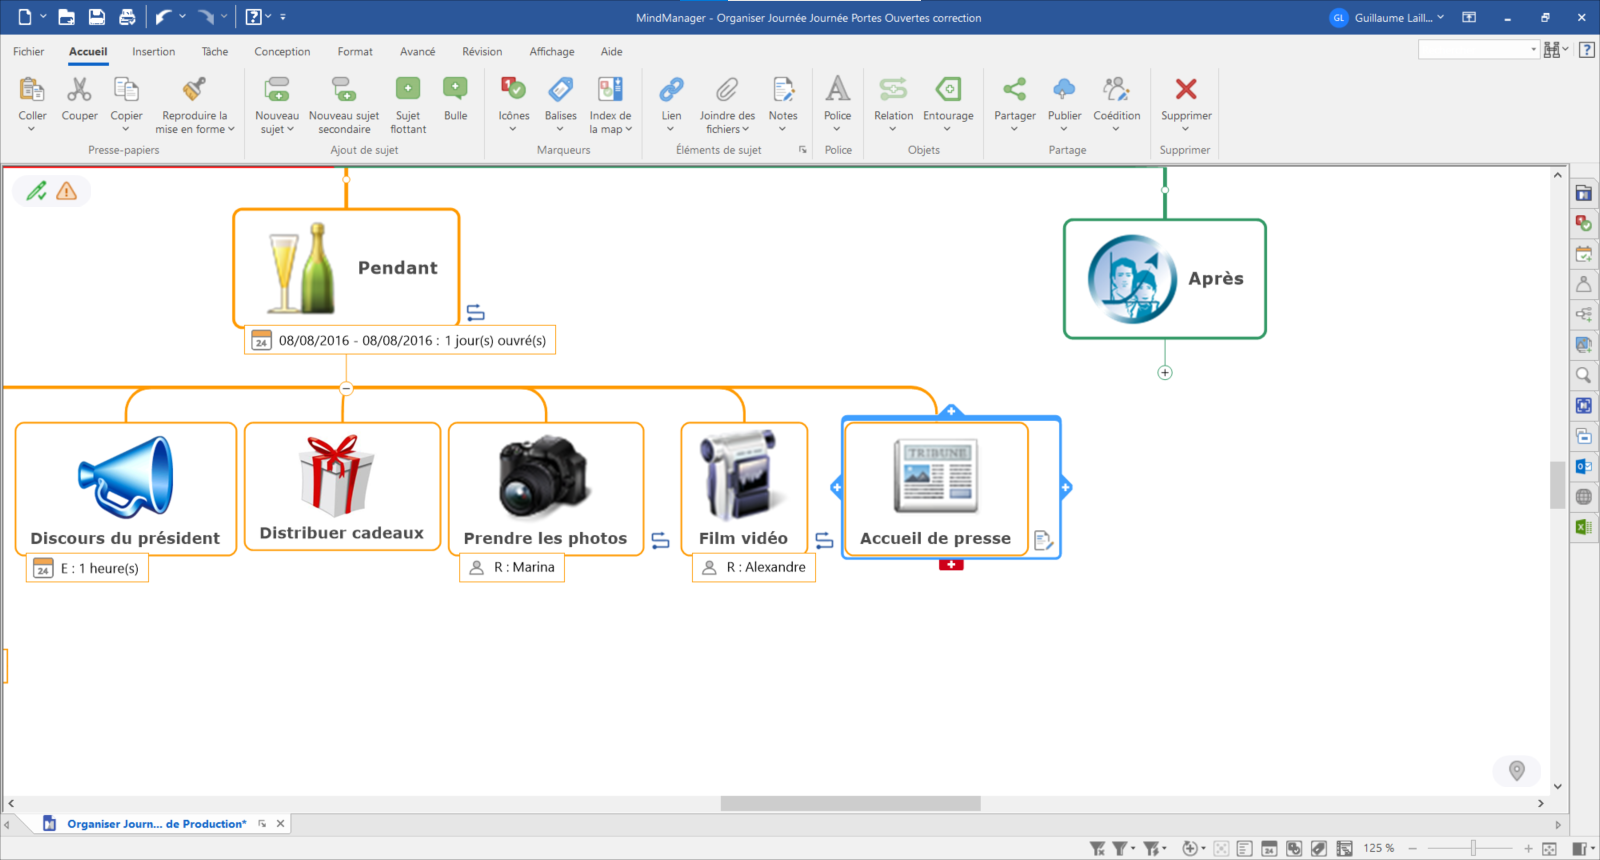Expand the Après topic with plus
Screen dimensions: 1600x860
pyautogui.click(x=1165, y=373)
